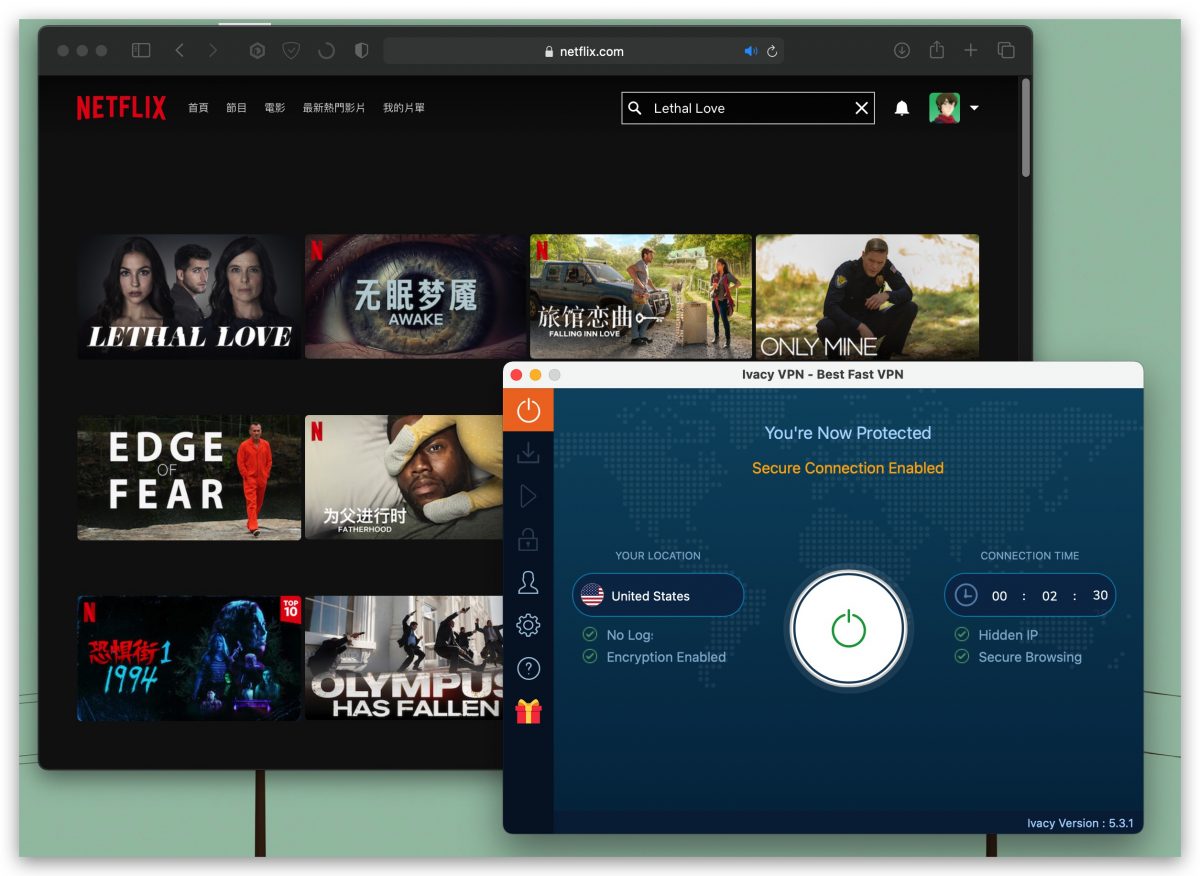Open a new Safari tab
1200x876 pixels.
(971, 50)
